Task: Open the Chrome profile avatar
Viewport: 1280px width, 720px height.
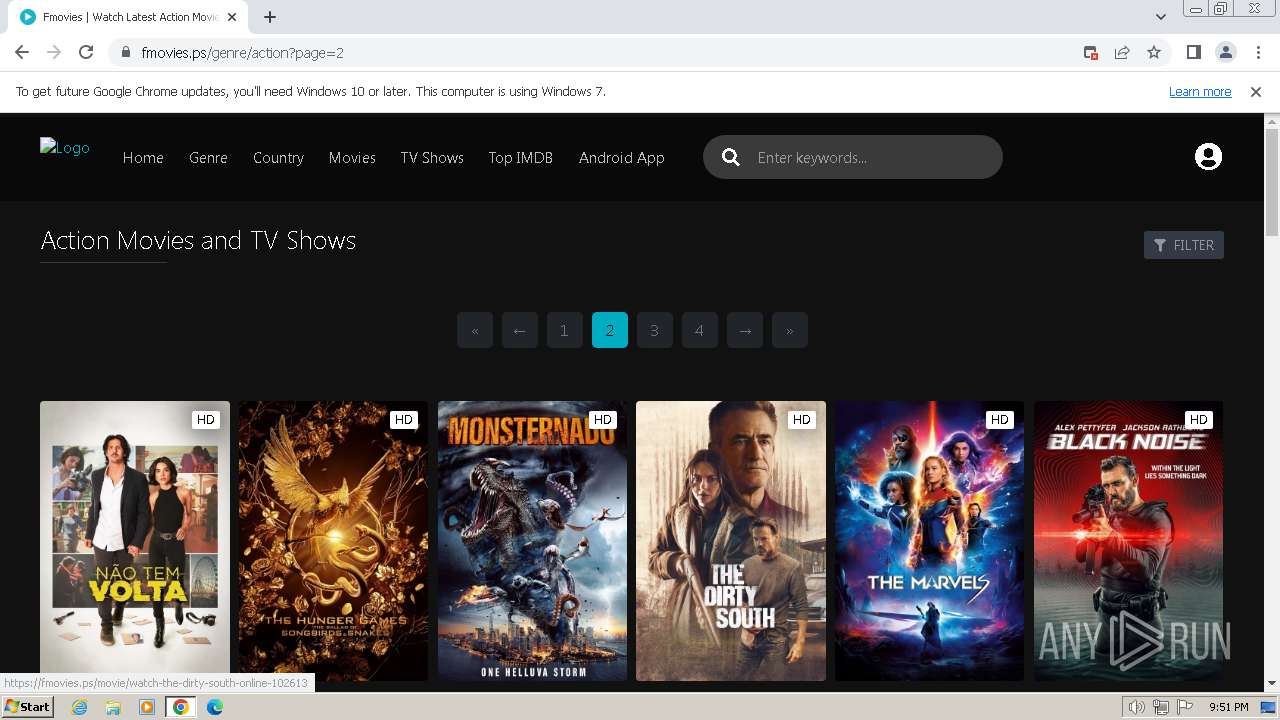Action: pos(1225,52)
